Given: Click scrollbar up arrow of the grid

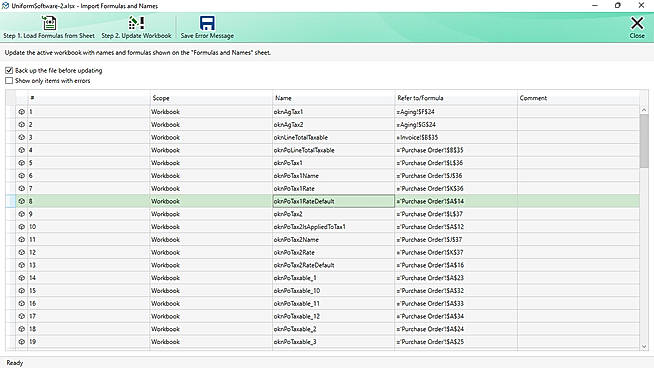Looking at the screenshot, I should (x=644, y=110).
